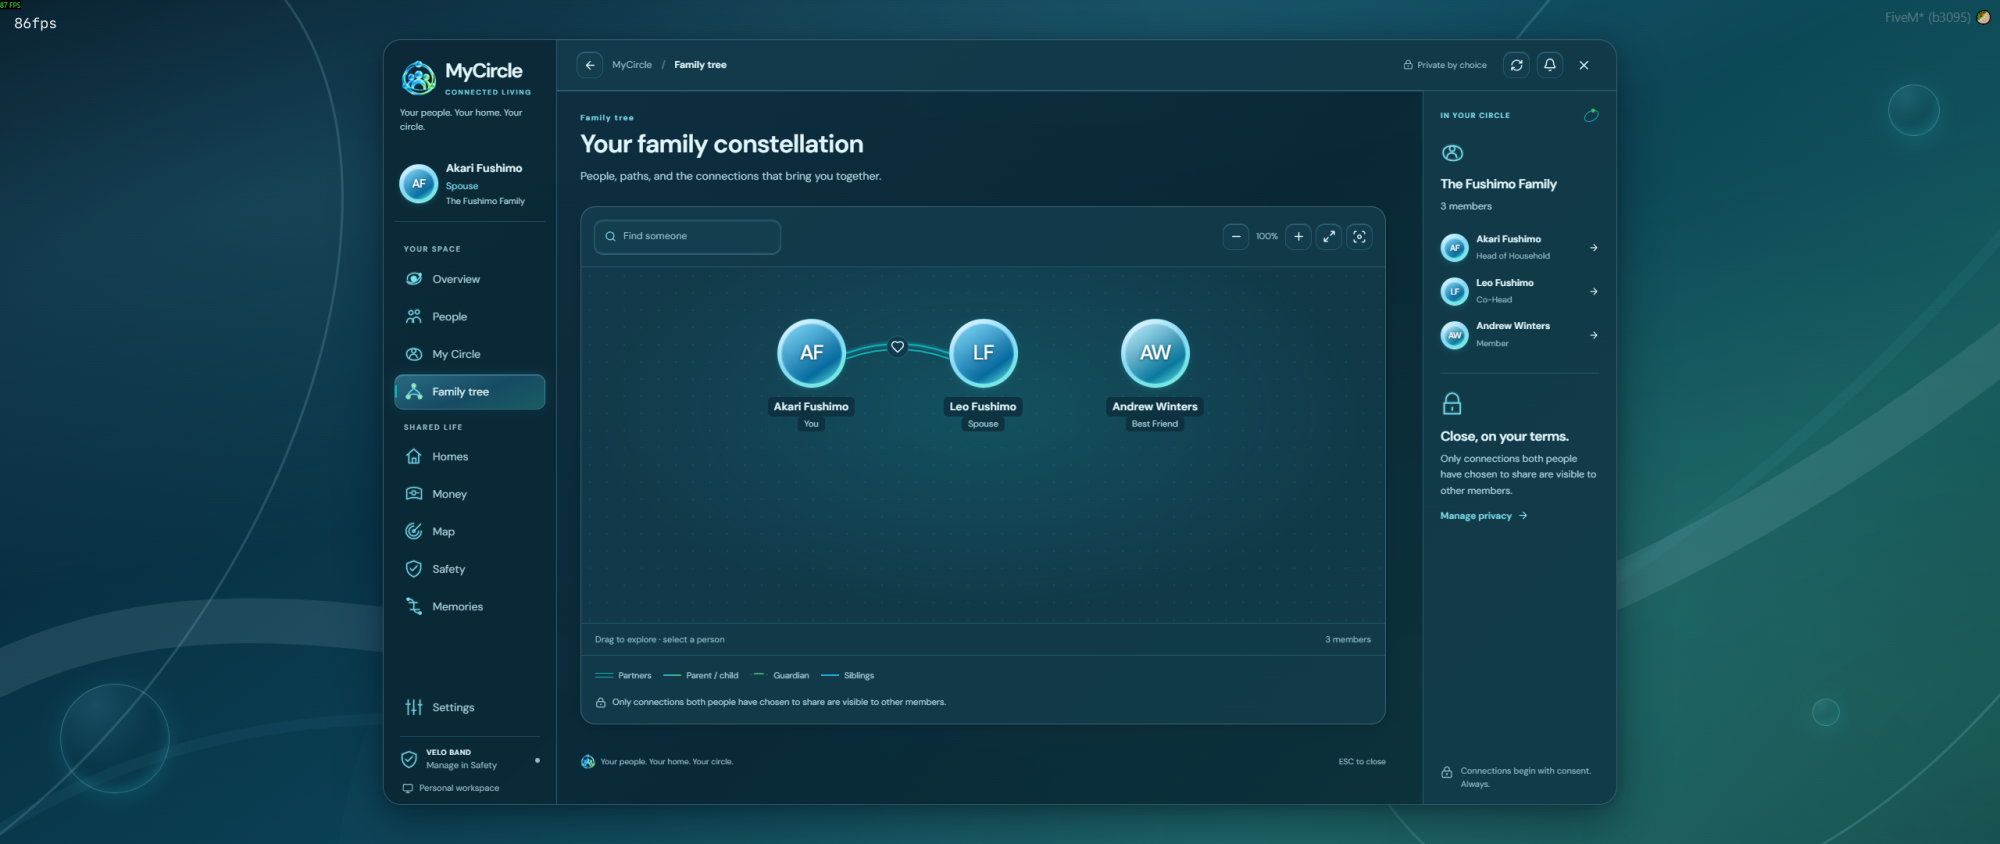Select the LF Leo Fushimo node
Image resolution: width=2000 pixels, height=844 pixels.
tap(983, 353)
